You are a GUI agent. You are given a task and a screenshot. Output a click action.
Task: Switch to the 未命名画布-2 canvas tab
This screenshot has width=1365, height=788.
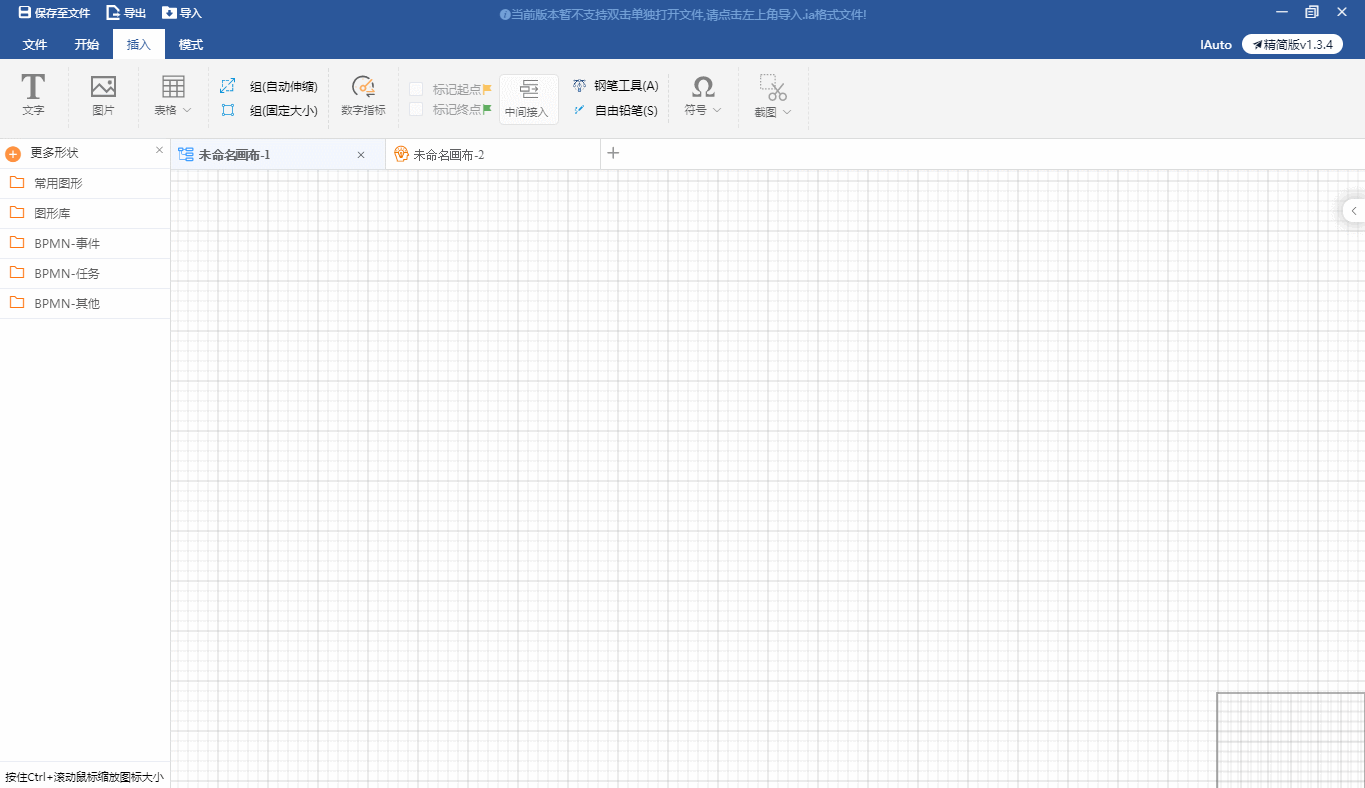pyautogui.click(x=448, y=155)
